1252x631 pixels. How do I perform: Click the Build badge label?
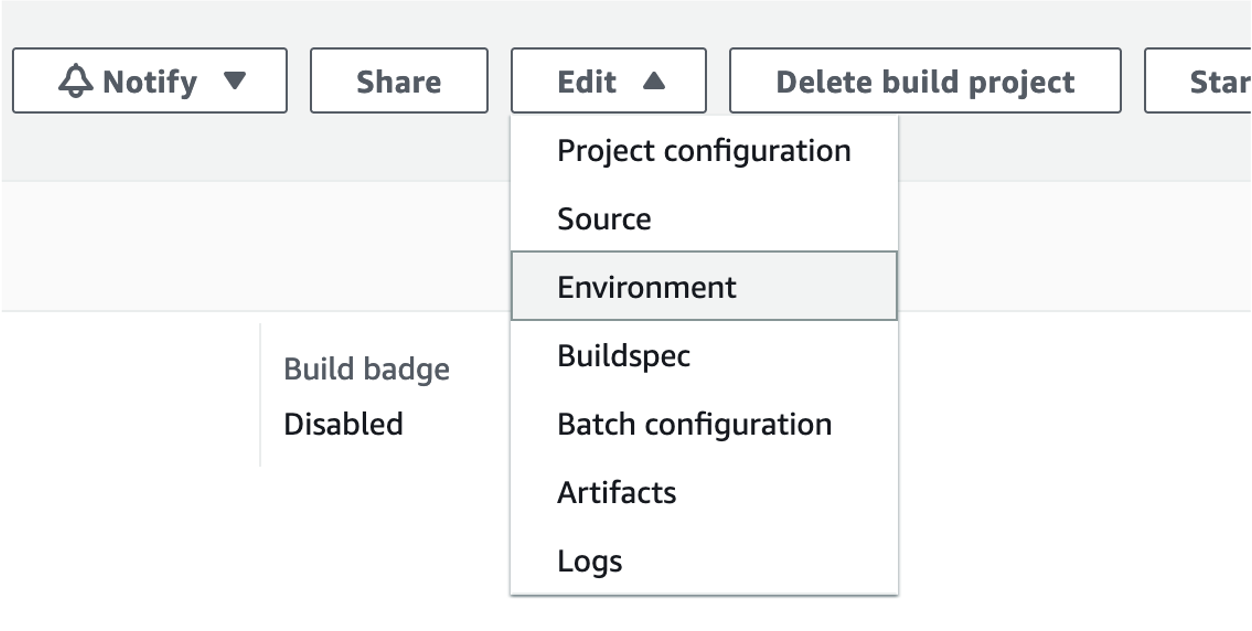366,369
